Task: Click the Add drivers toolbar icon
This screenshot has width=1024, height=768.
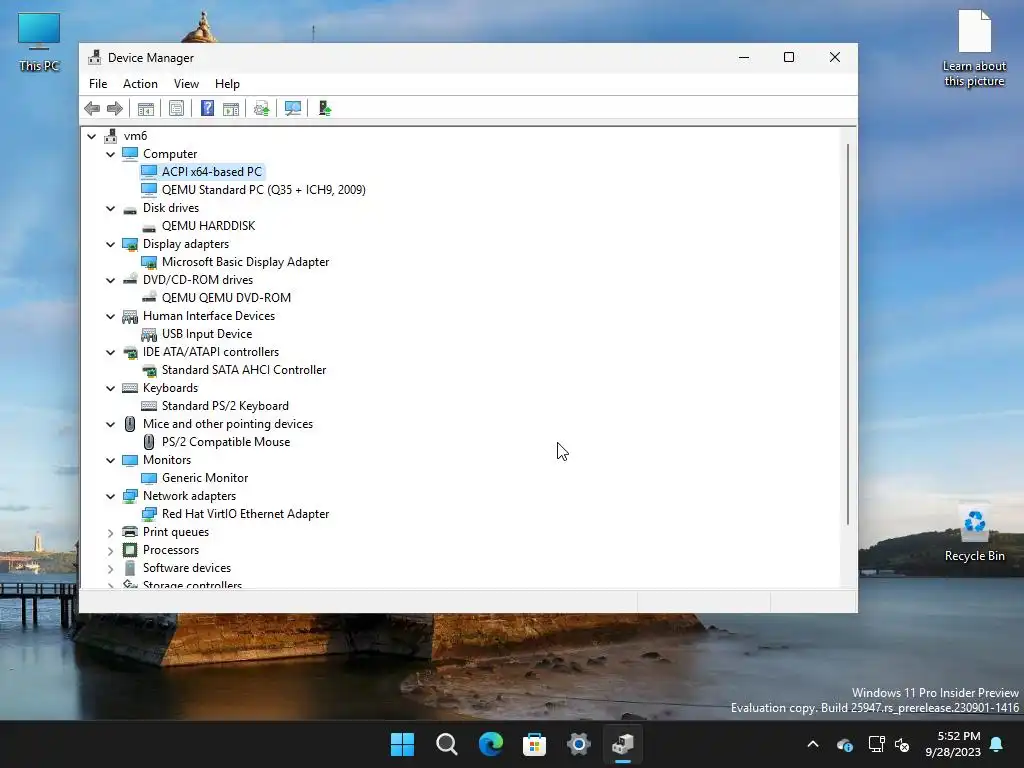Action: coord(325,108)
